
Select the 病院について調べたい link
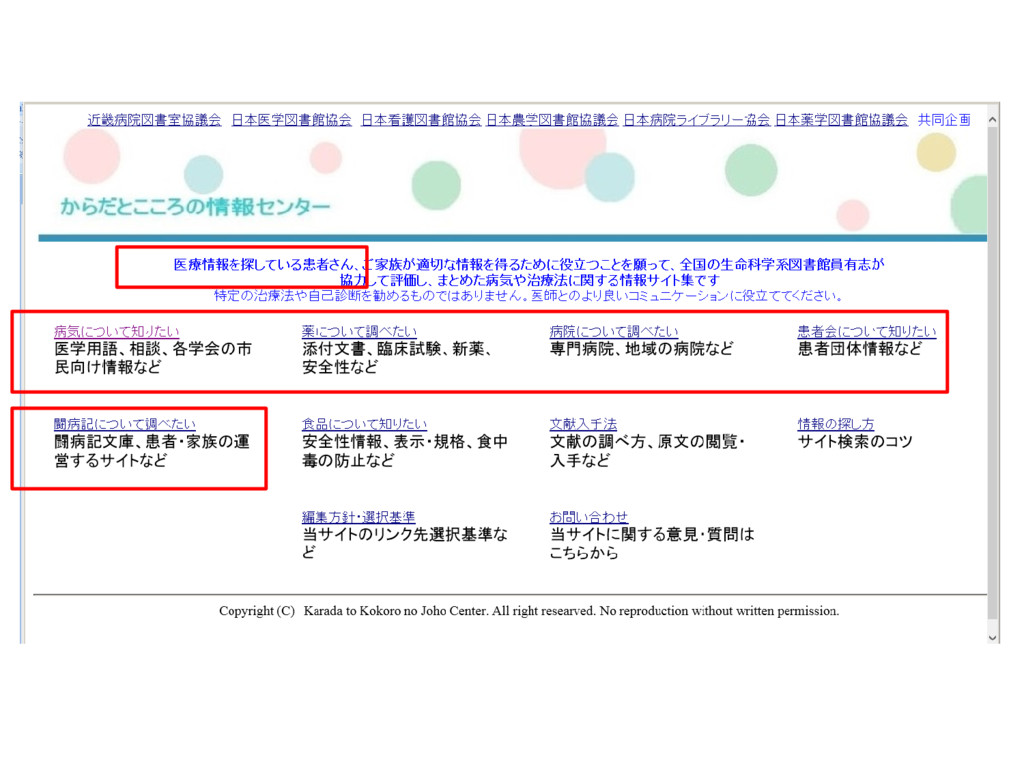pyautogui.click(x=614, y=331)
